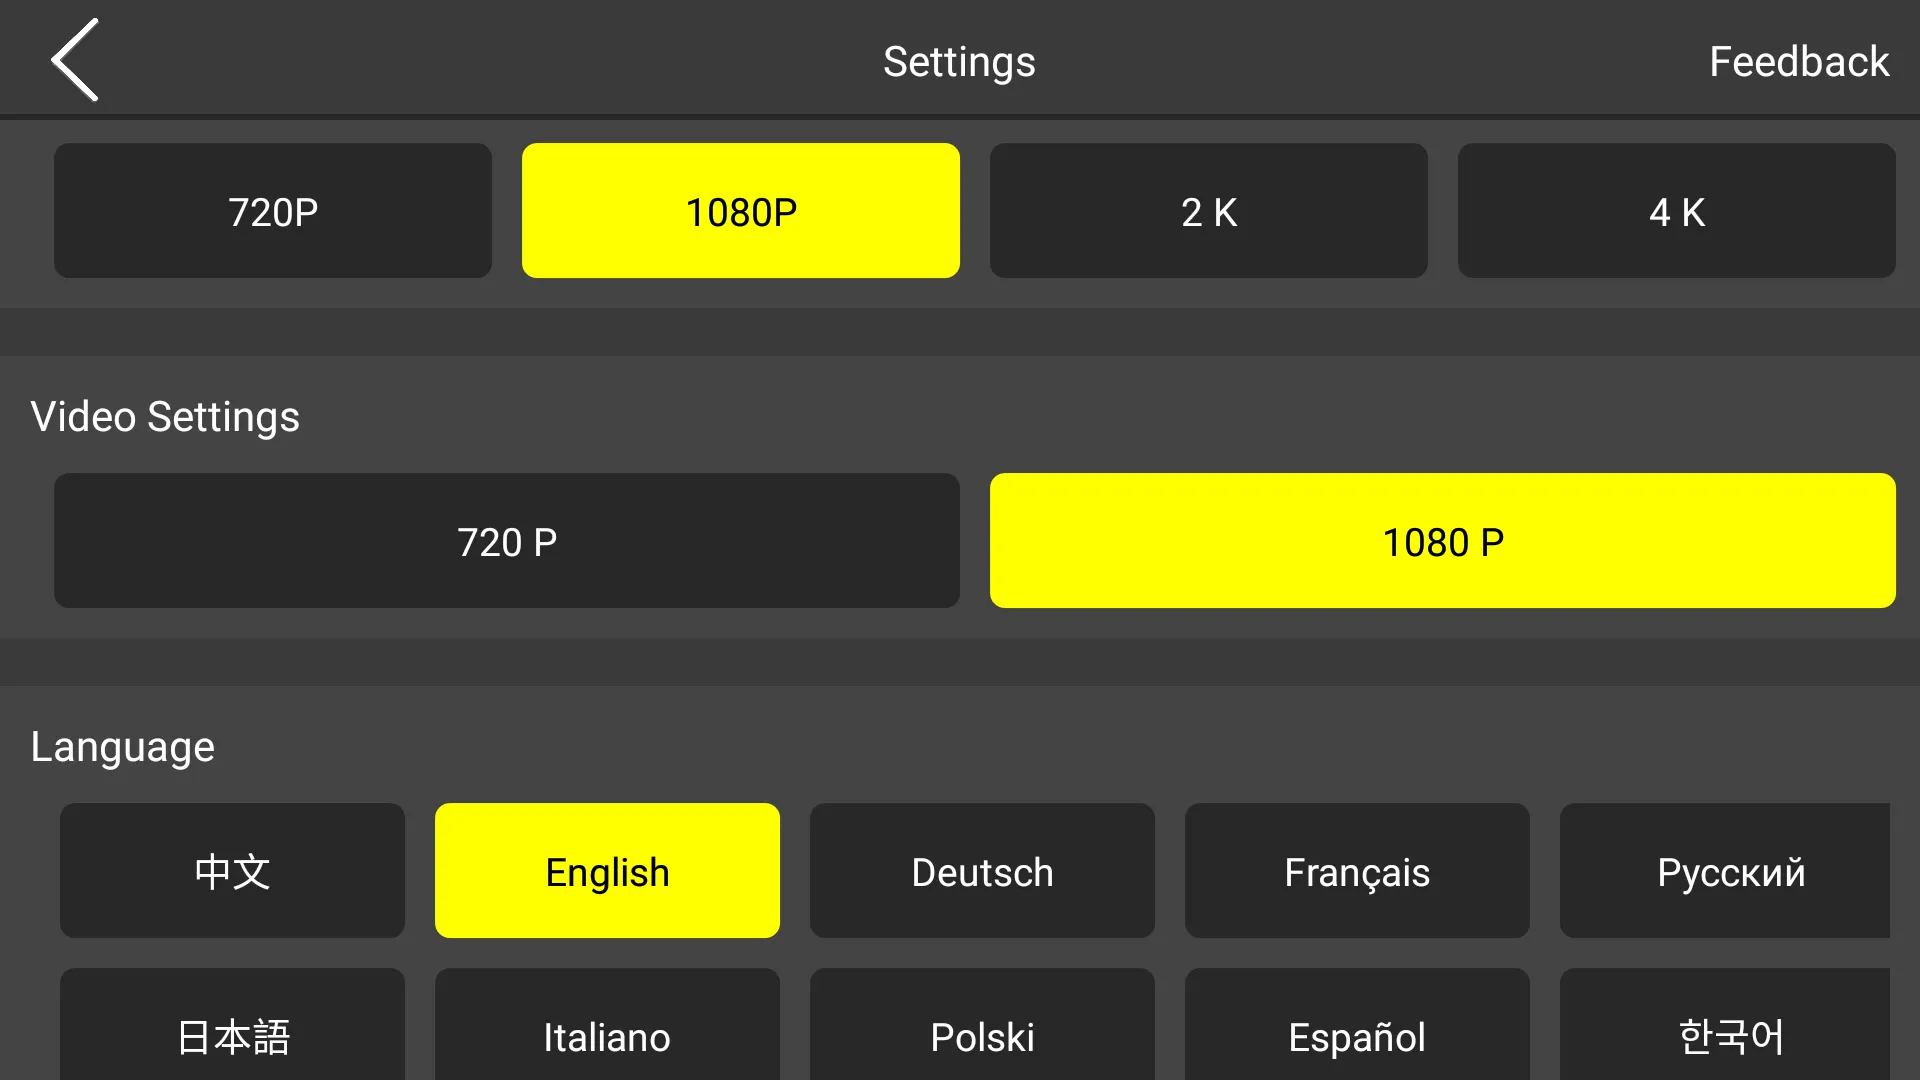Select Video Settings 720P option
This screenshot has height=1080, width=1920.
coord(506,541)
